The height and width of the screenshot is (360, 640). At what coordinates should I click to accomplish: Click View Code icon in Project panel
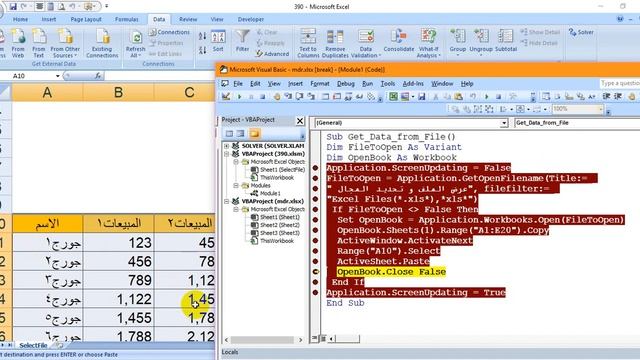coord(229,133)
